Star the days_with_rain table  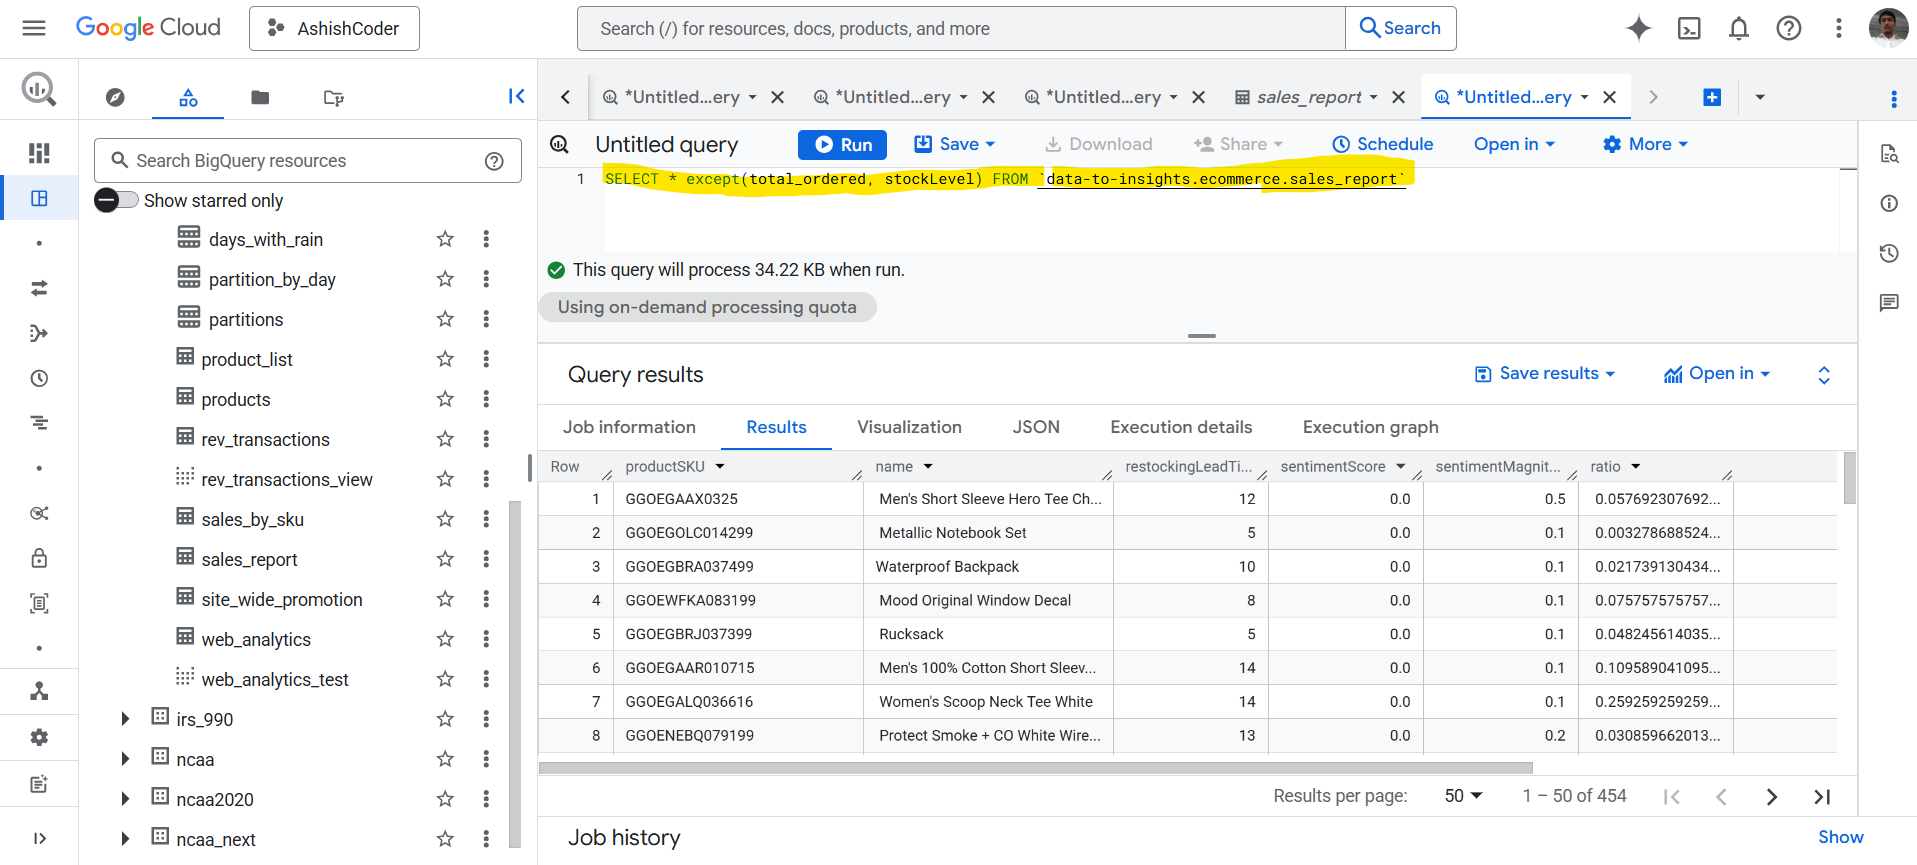click(445, 239)
